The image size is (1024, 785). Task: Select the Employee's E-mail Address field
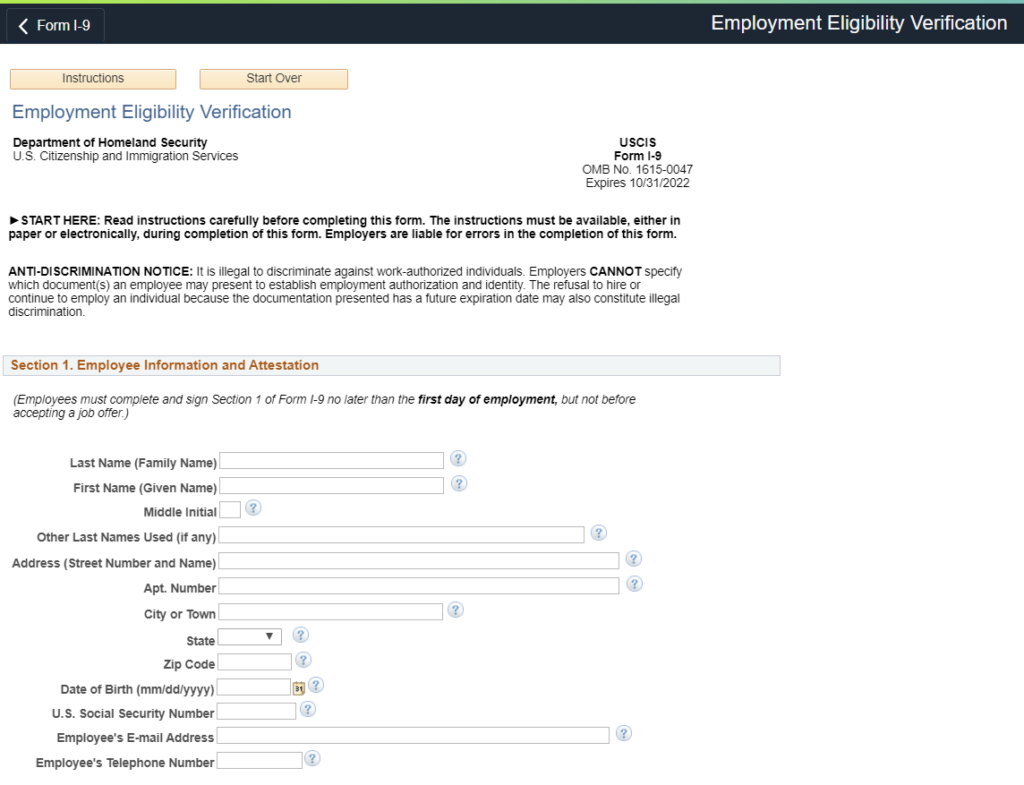(x=415, y=734)
